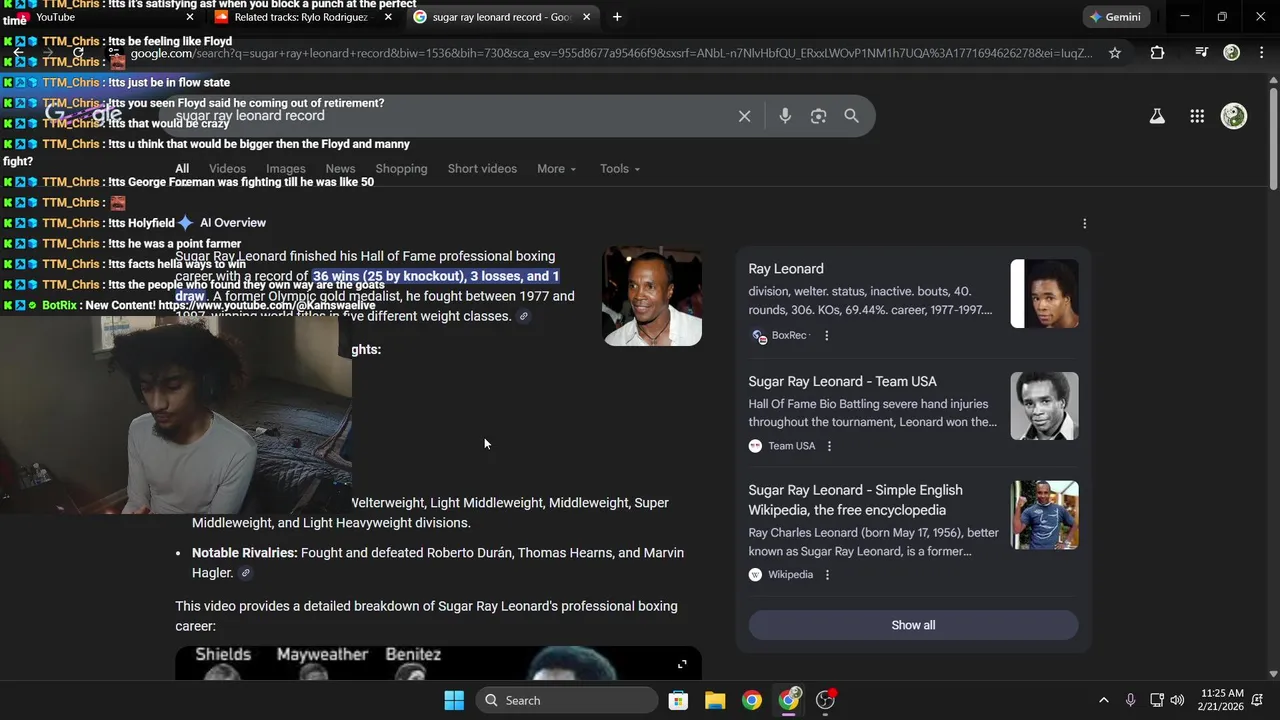
Task: Expand the Tools dropdown
Action: tap(620, 169)
